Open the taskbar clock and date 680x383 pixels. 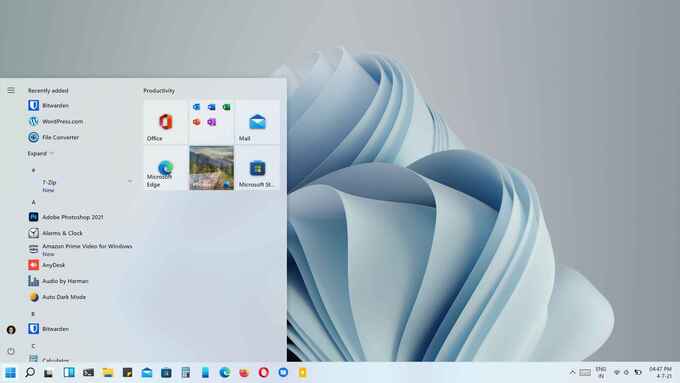pyautogui.click(x=660, y=373)
